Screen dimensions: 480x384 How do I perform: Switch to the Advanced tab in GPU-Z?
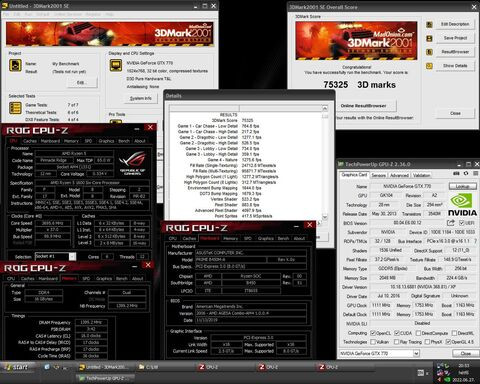click(x=399, y=175)
